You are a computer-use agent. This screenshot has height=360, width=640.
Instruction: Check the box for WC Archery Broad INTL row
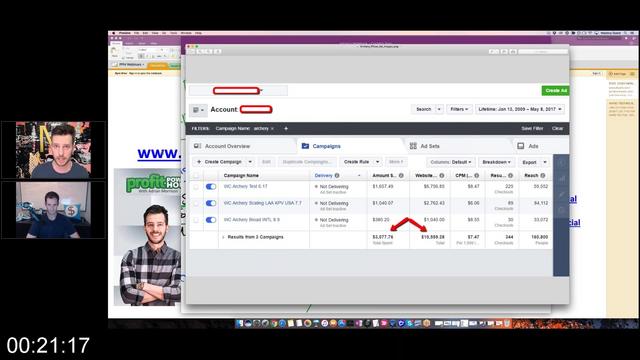196,220
